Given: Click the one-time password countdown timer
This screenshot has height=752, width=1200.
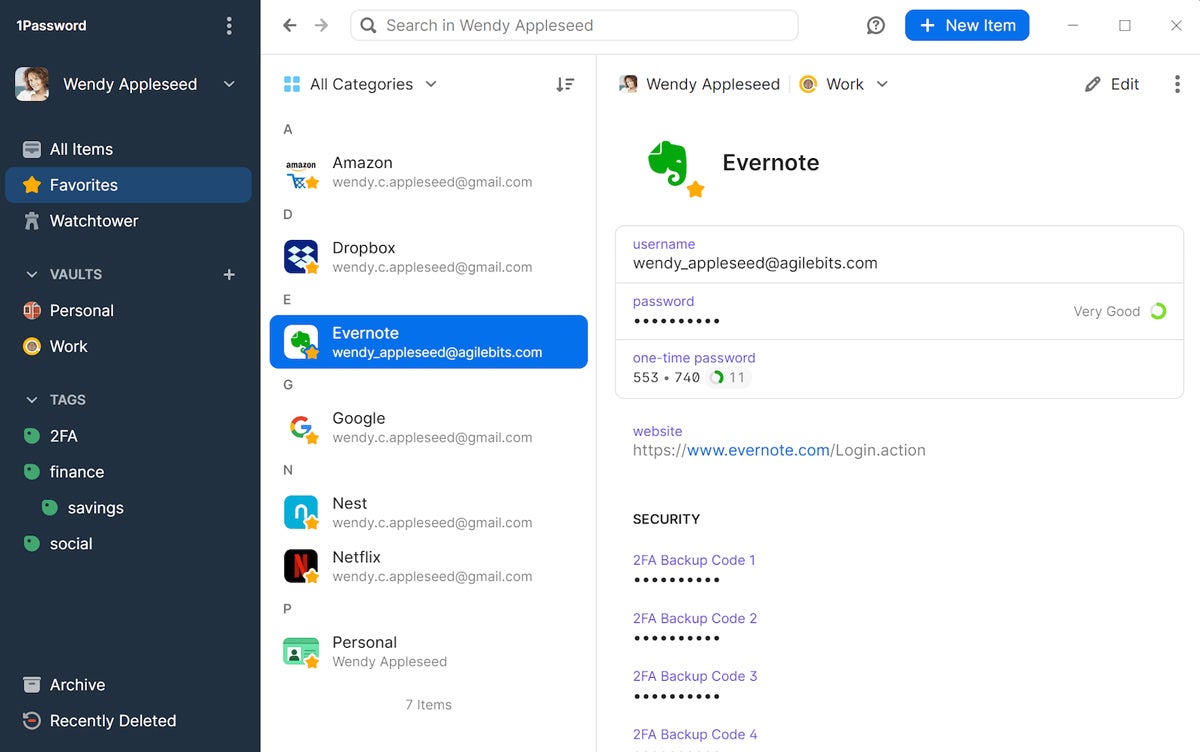Looking at the screenshot, I should click(x=728, y=378).
